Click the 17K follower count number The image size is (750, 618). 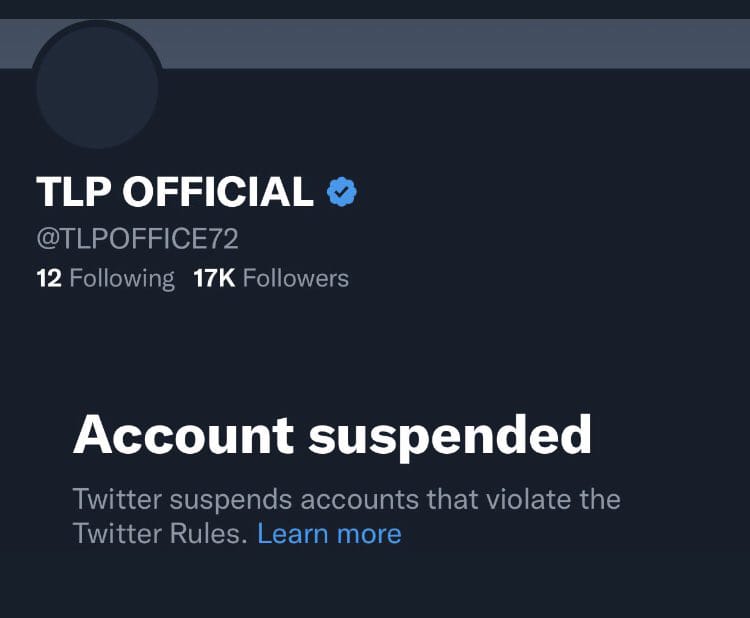click(x=214, y=278)
